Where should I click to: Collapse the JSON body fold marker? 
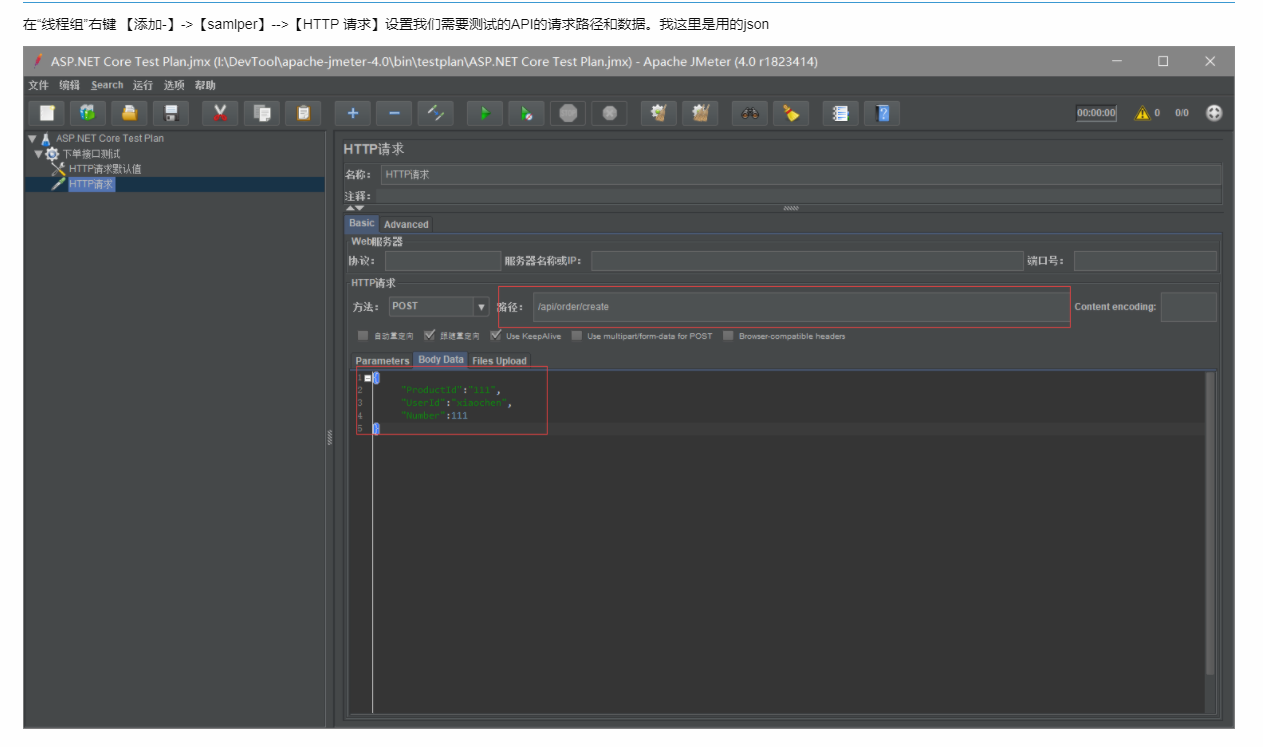368,378
